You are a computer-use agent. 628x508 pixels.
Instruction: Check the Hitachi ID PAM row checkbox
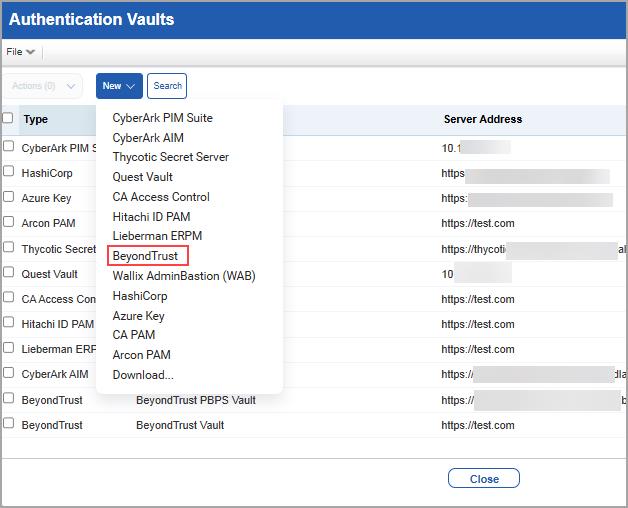coord(8,323)
